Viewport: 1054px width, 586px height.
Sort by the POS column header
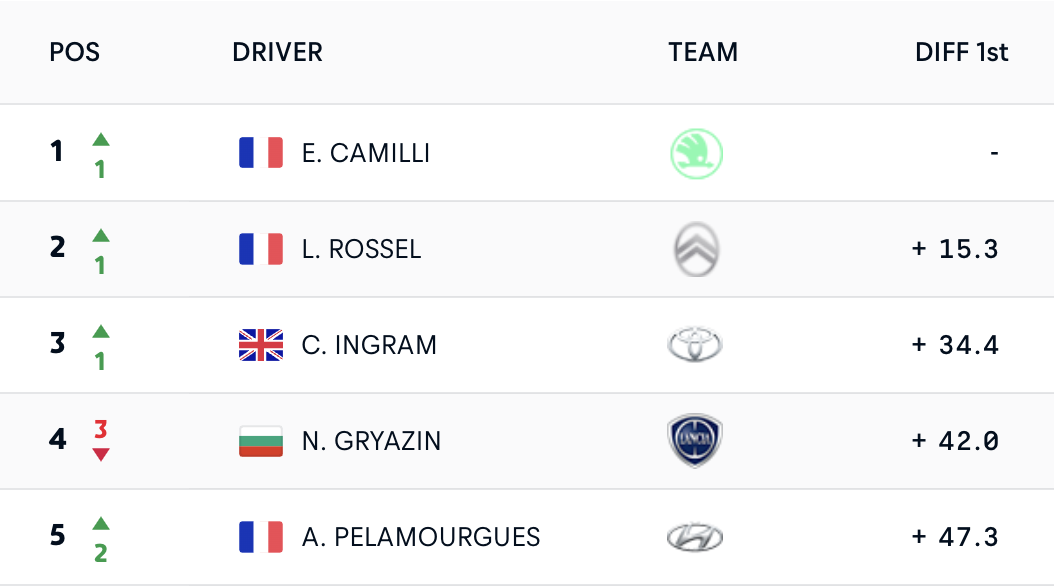[75, 52]
